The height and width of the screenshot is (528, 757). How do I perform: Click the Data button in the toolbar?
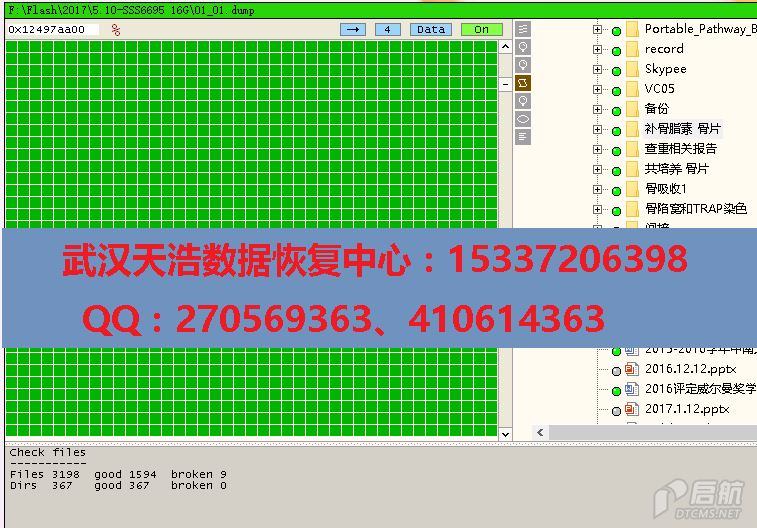431,29
